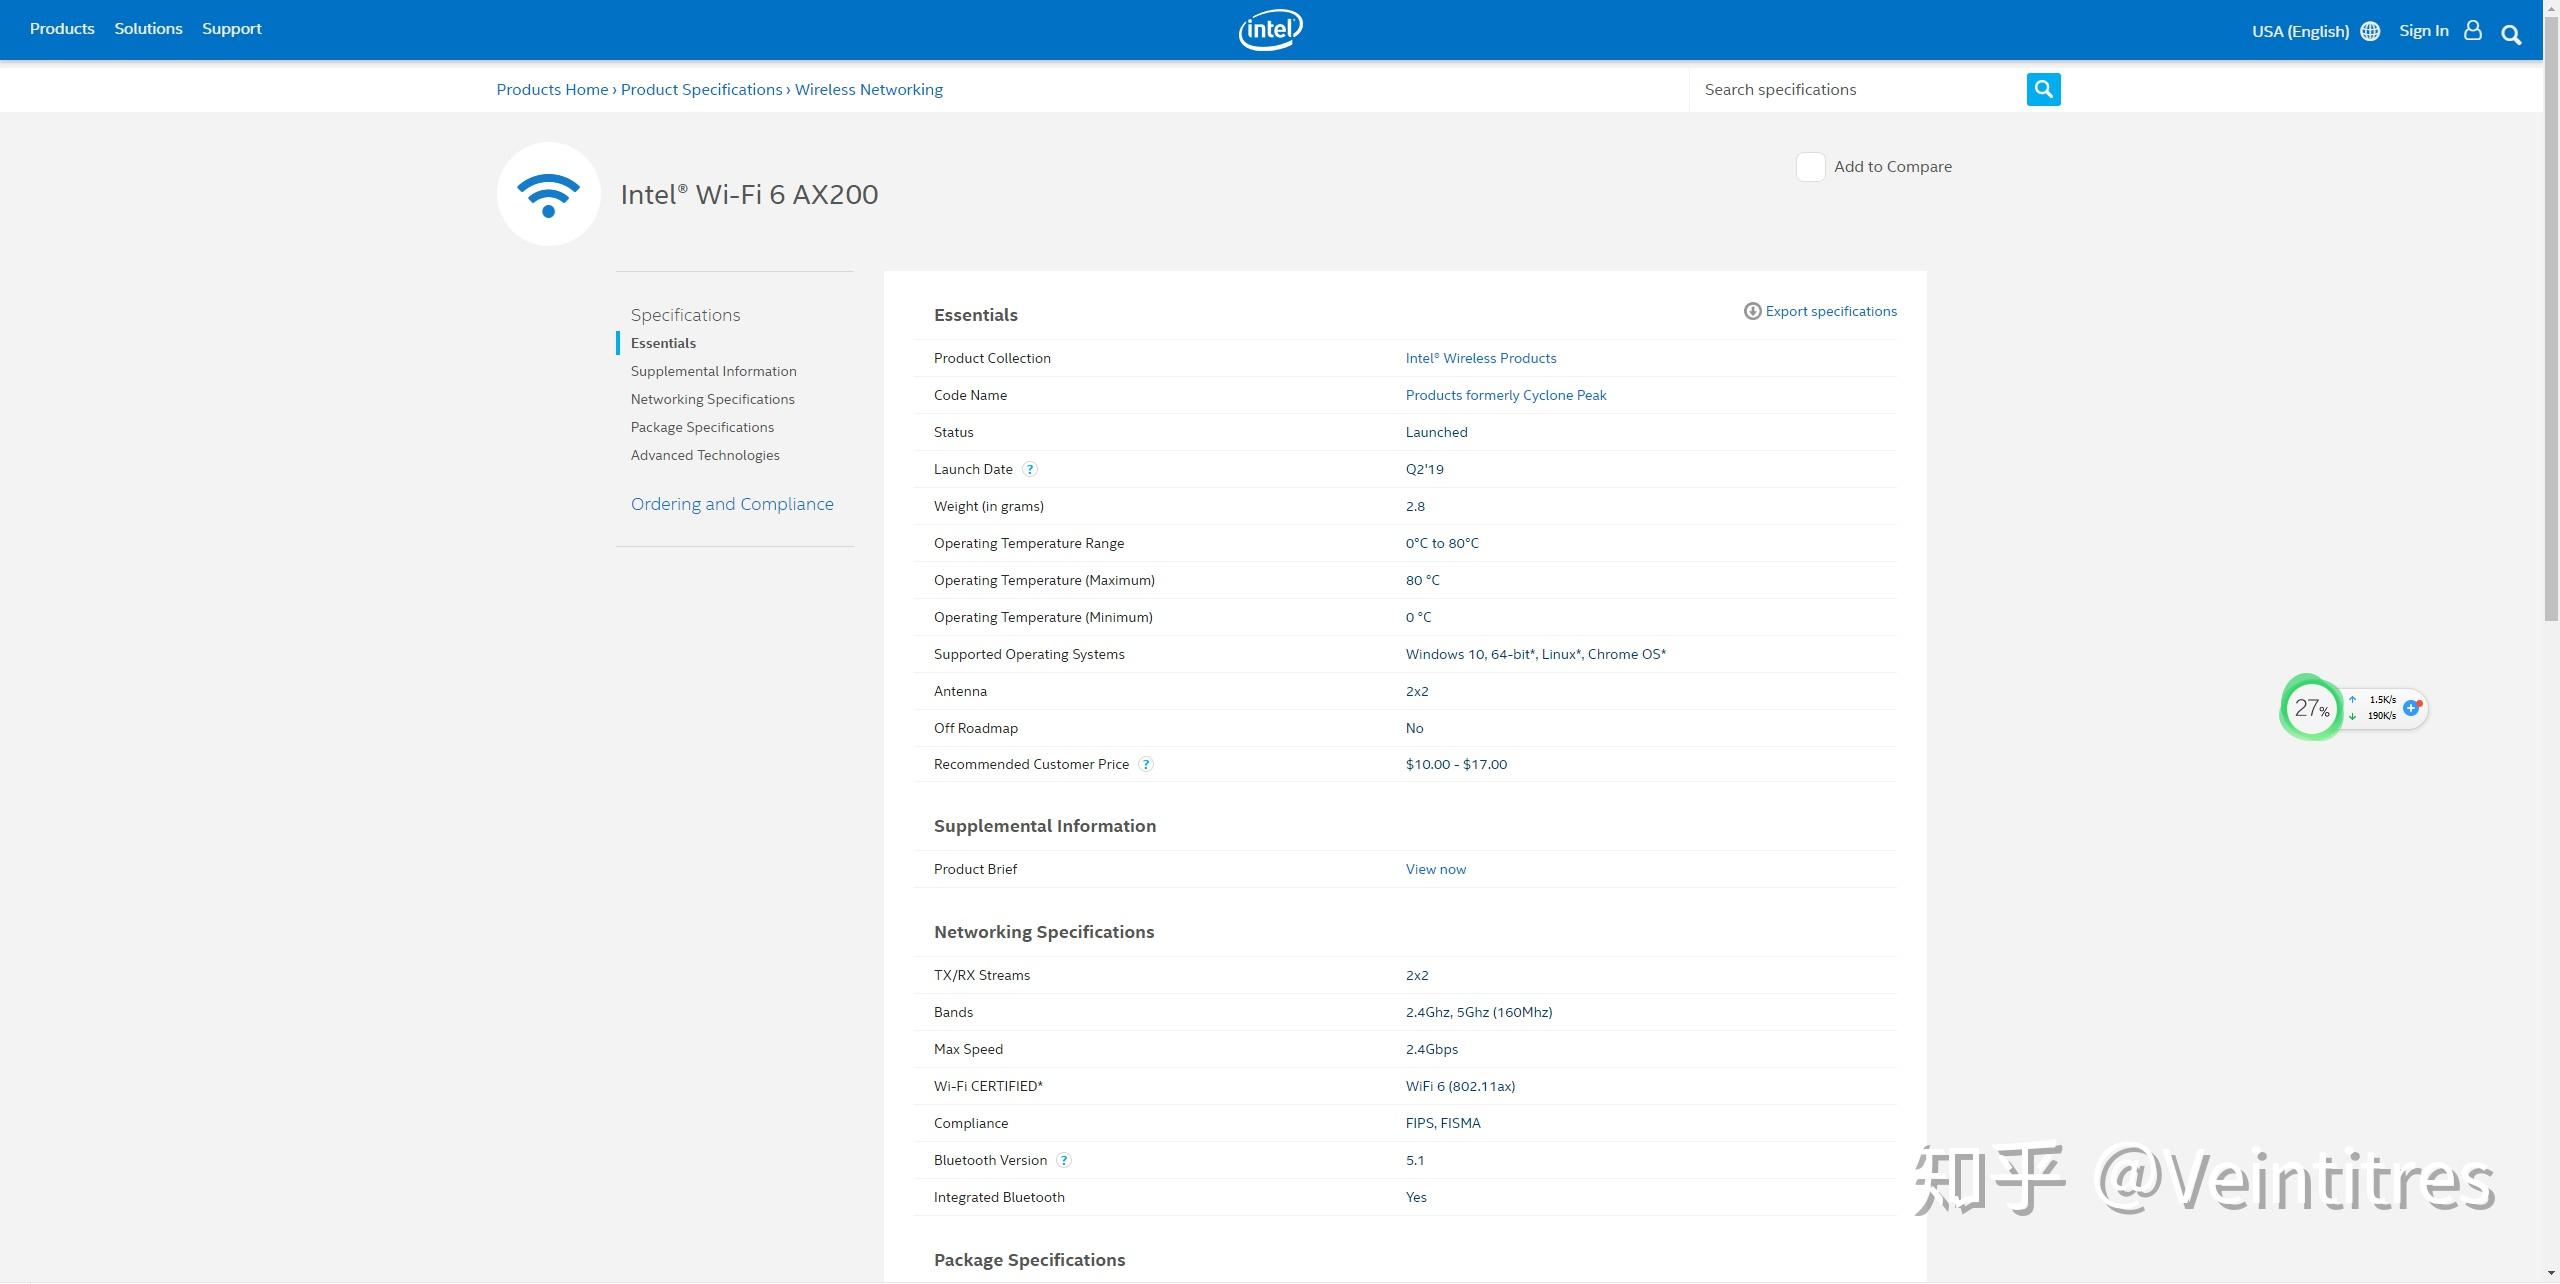Open the header search magnifier icon
Viewport: 2560px width, 1284px height.
pos(2511,35)
